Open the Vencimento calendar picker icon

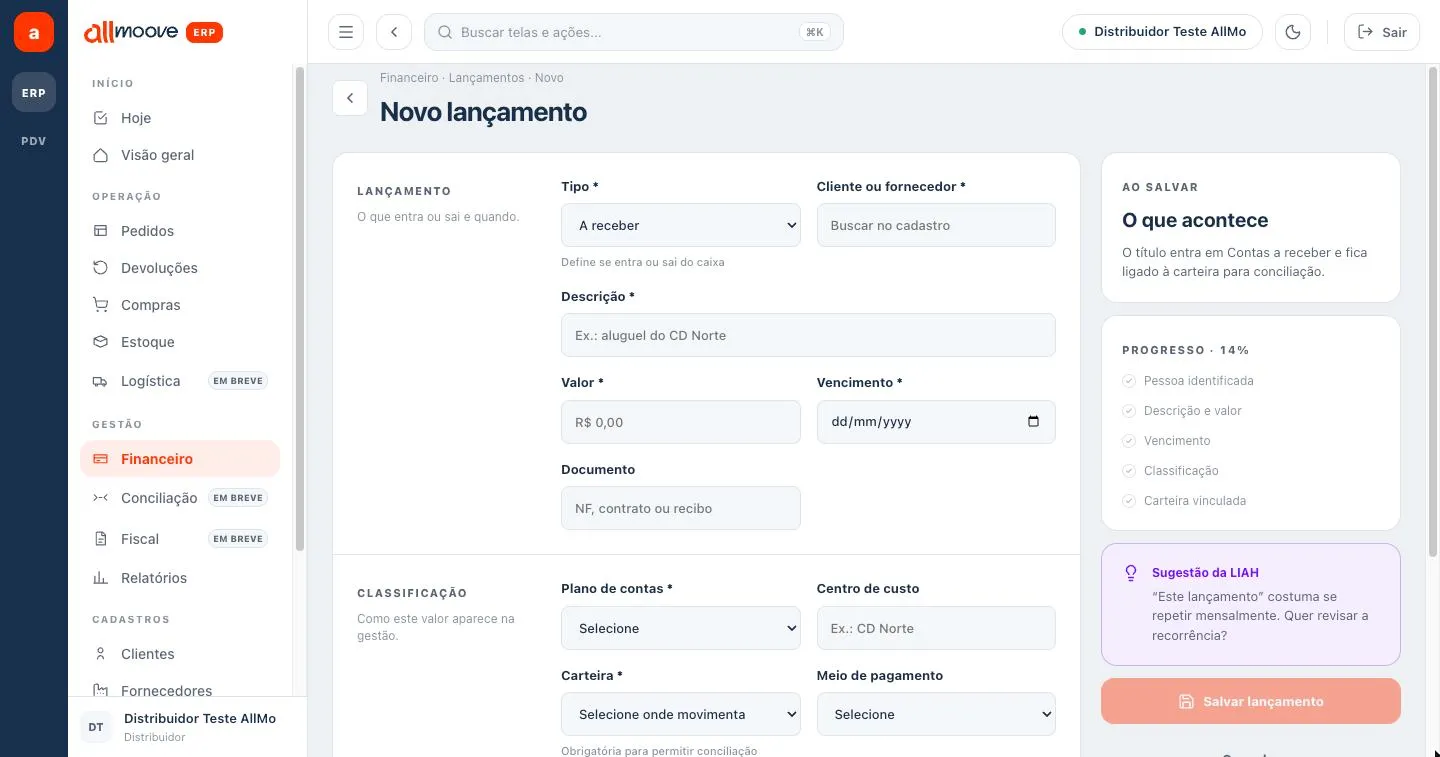pos(1034,422)
